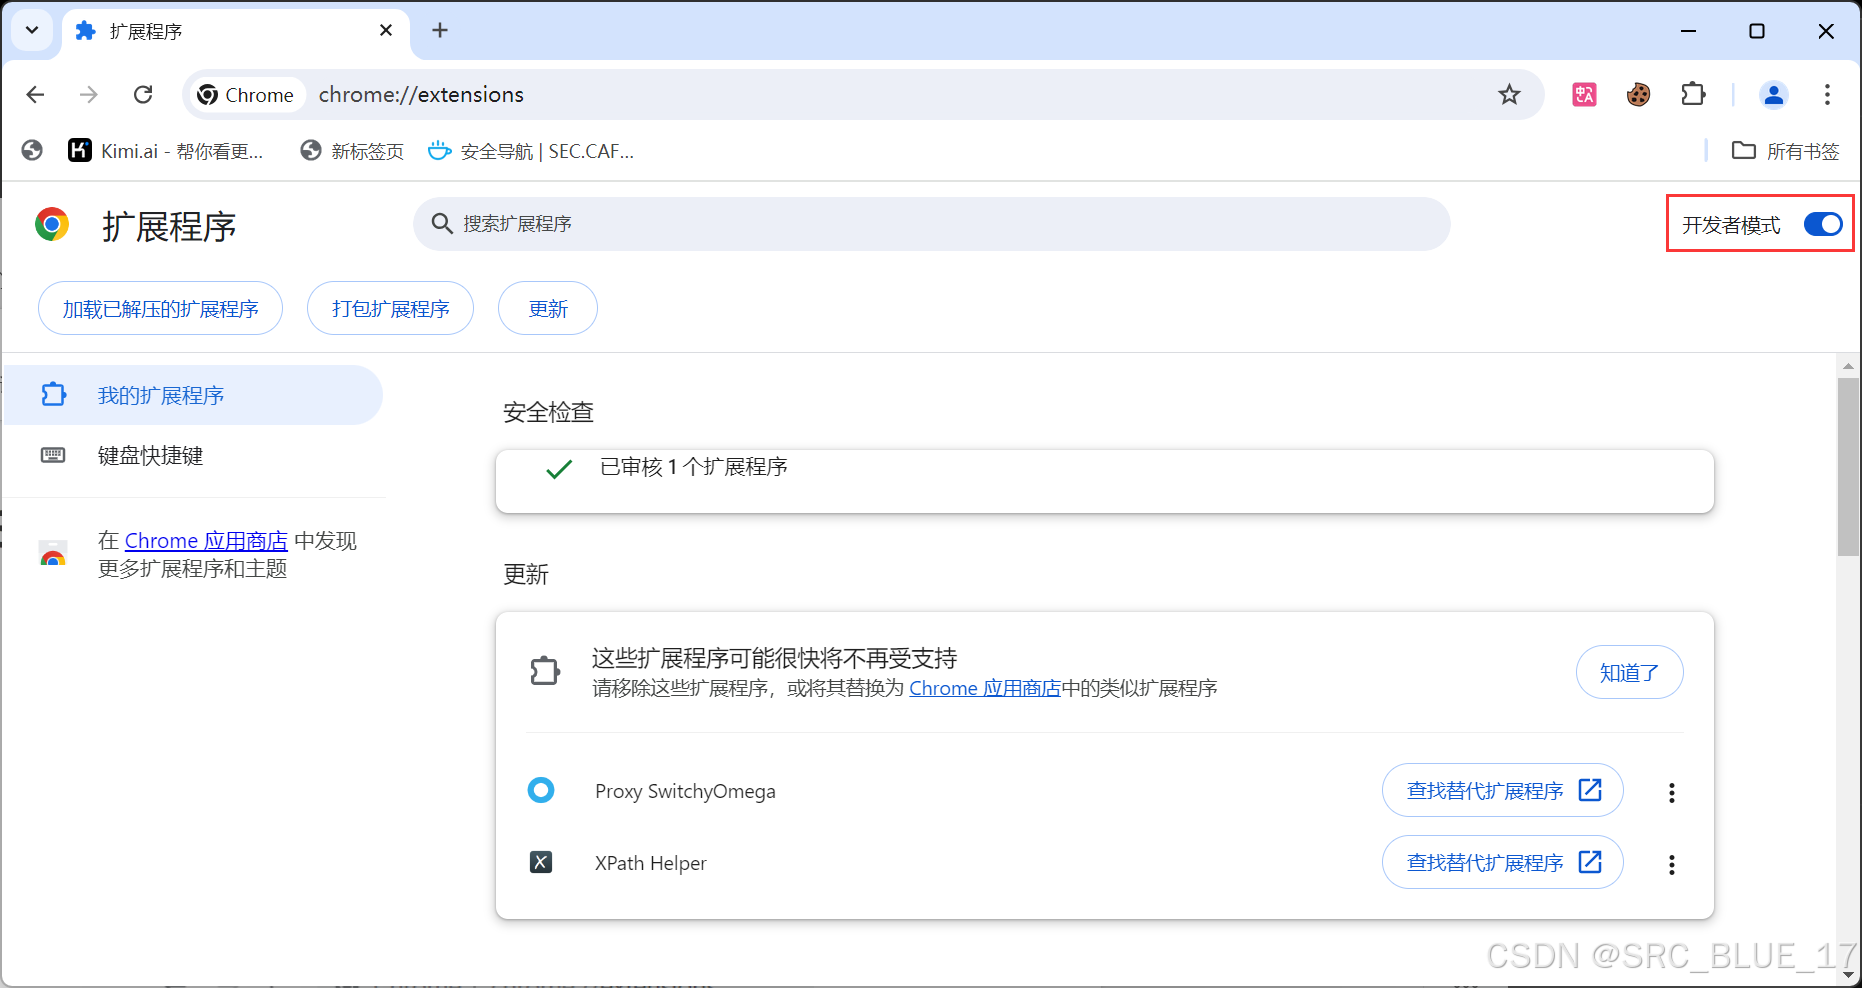
Task: Open Chrome 应用商店 link in update notice
Action: point(985,688)
